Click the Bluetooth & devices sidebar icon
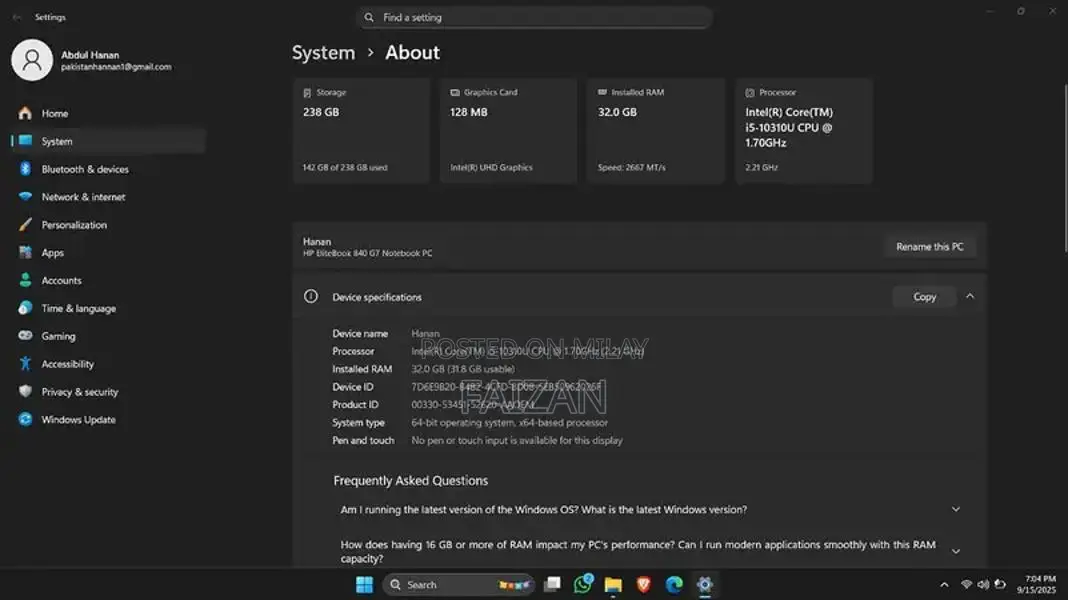Image resolution: width=1068 pixels, height=600 pixels. click(25, 169)
